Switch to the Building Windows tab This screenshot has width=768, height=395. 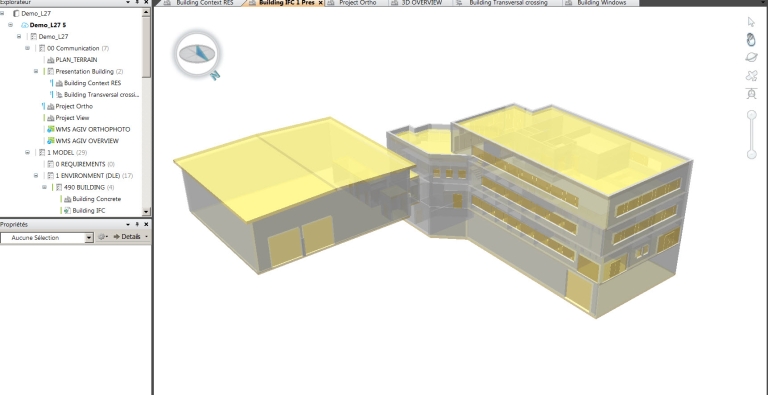point(600,3)
